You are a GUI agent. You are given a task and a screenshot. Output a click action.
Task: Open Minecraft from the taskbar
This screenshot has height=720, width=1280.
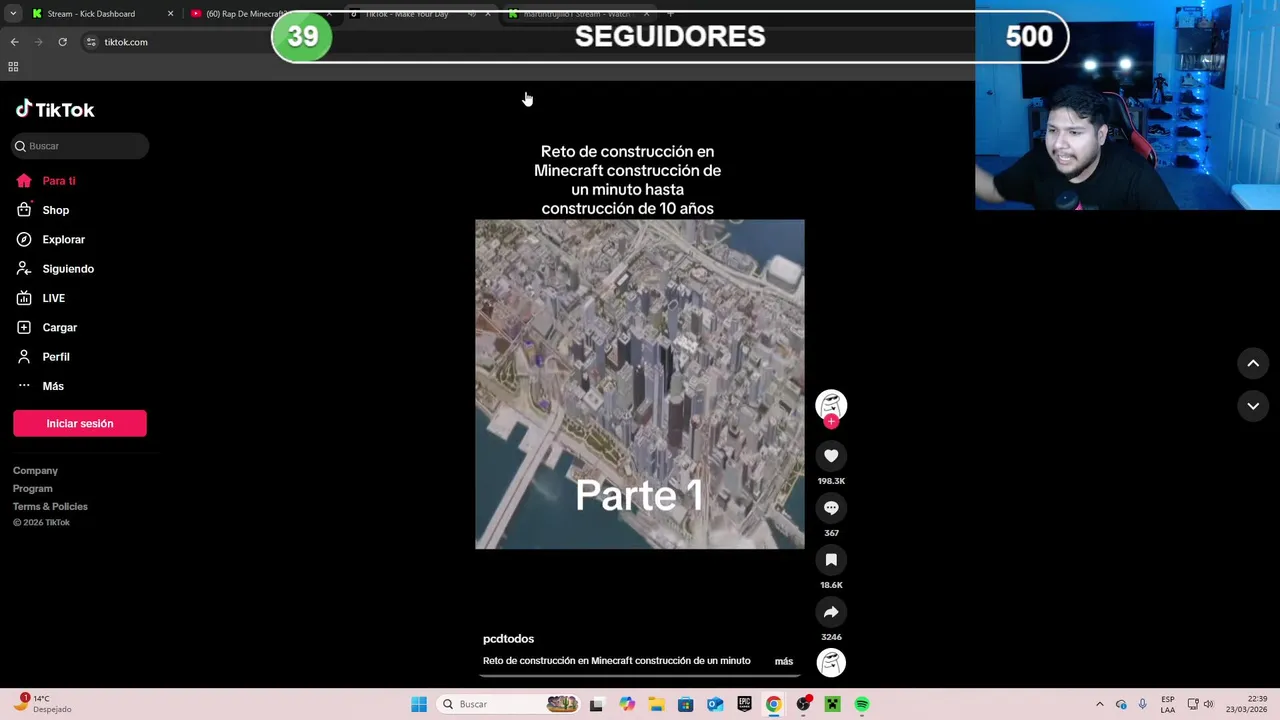832,704
